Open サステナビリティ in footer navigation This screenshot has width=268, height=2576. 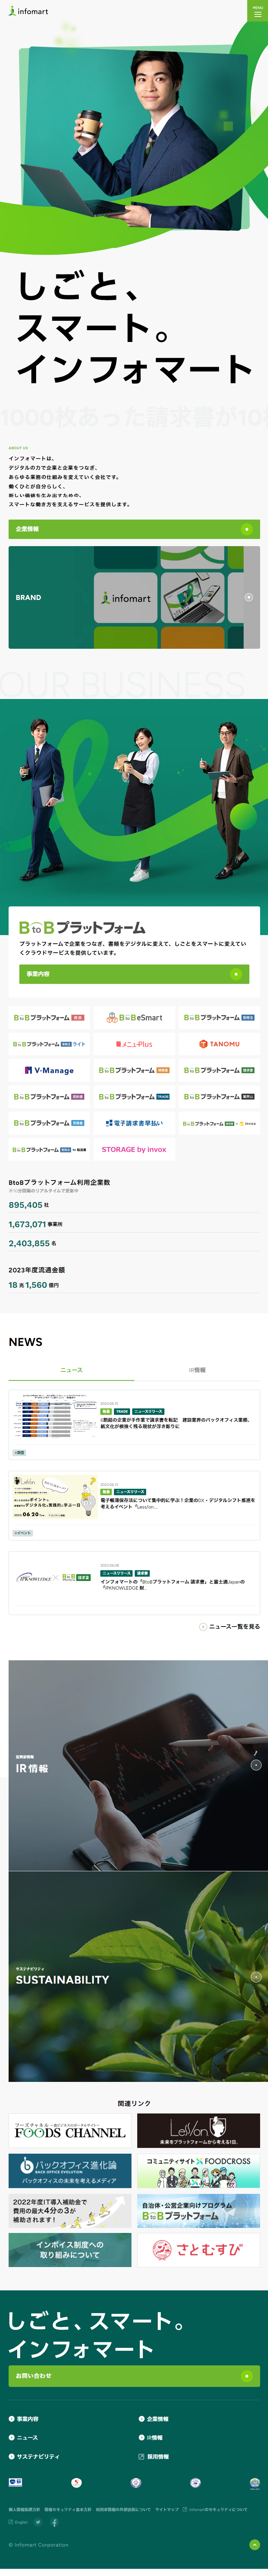(x=34, y=2456)
